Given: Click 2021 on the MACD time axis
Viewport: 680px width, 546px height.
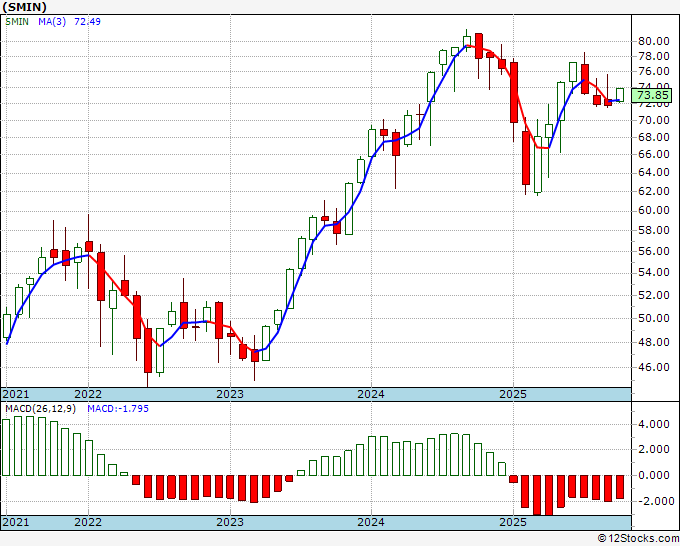Looking at the screenshot, I should [16, 522].
